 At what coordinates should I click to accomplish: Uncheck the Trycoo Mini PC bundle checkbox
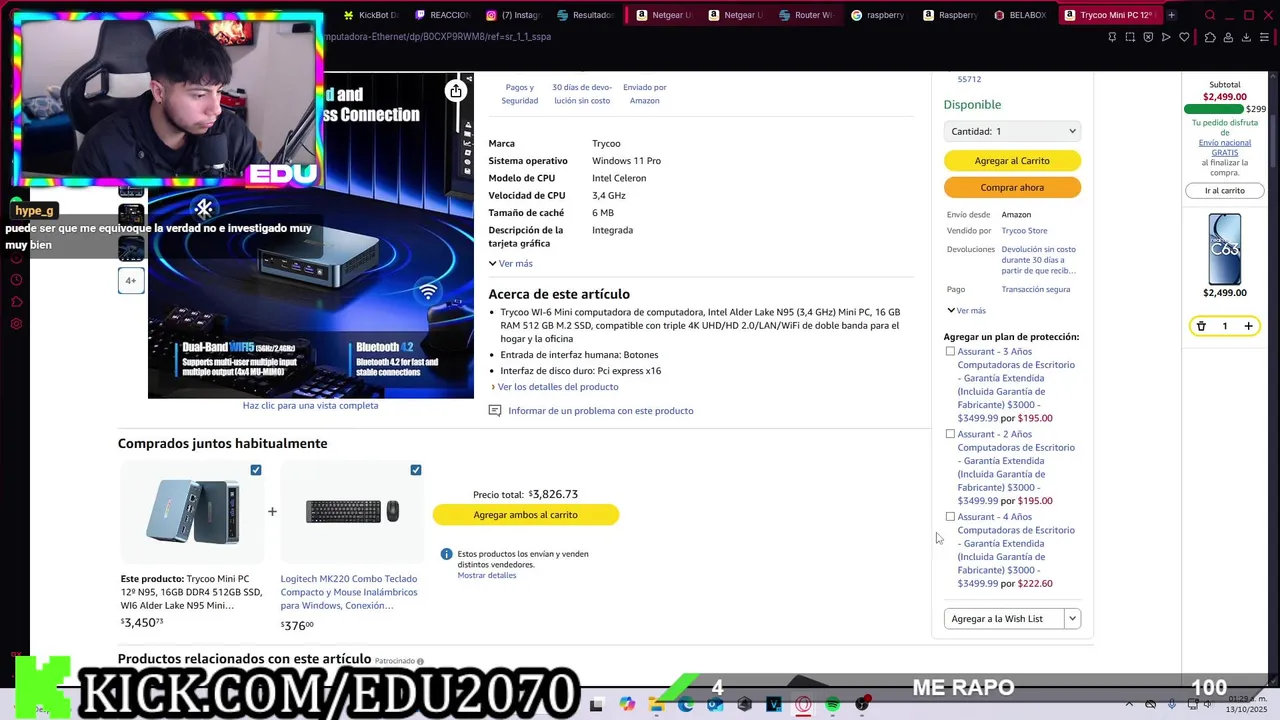[x=256, y=470]
